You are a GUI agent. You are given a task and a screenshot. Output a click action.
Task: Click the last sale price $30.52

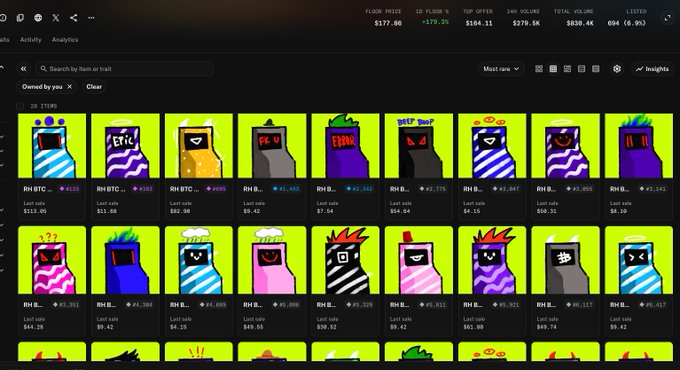(x=327, y=327)
